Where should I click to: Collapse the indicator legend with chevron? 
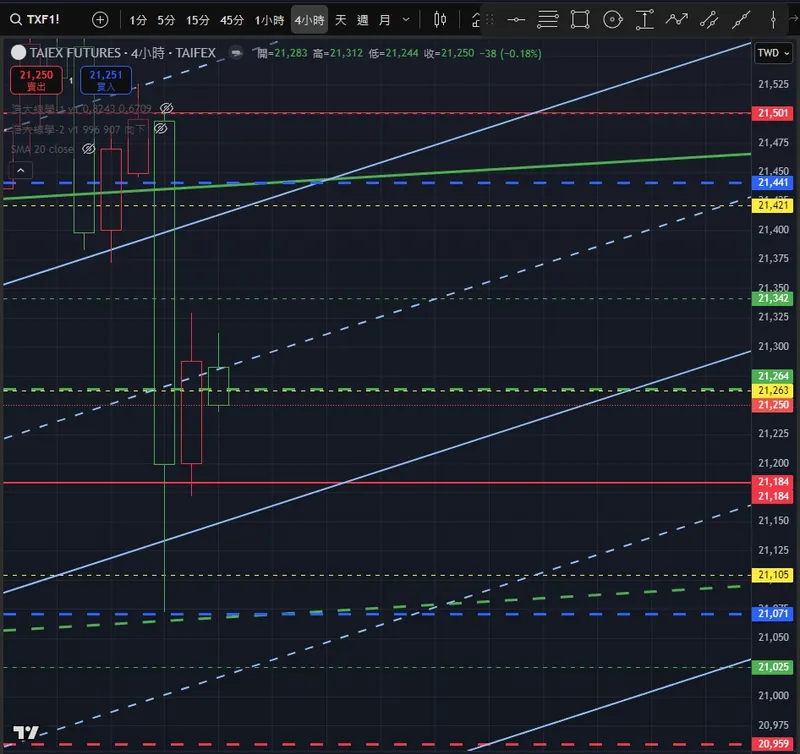(21, 170)
